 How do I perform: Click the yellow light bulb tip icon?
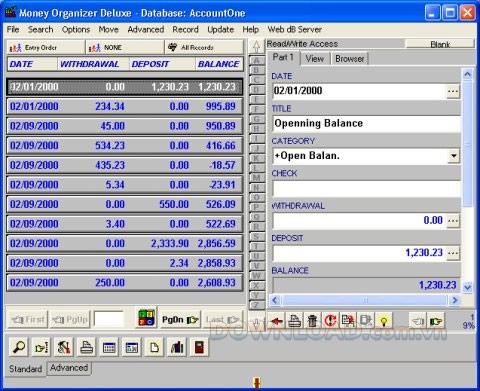[x=384, y=321]
